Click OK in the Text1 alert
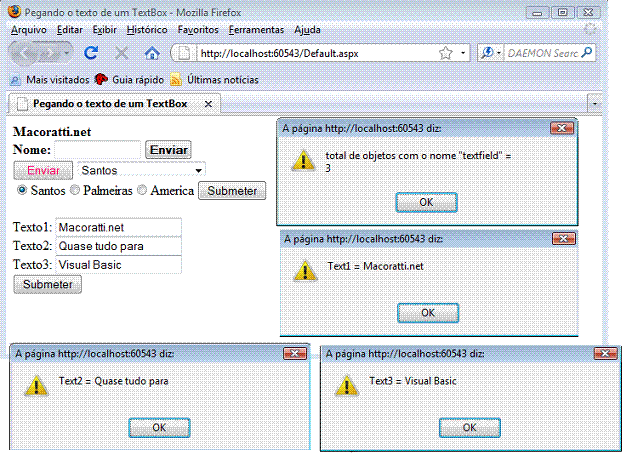Viewport: 632px width, 461px height. [428, 313]
